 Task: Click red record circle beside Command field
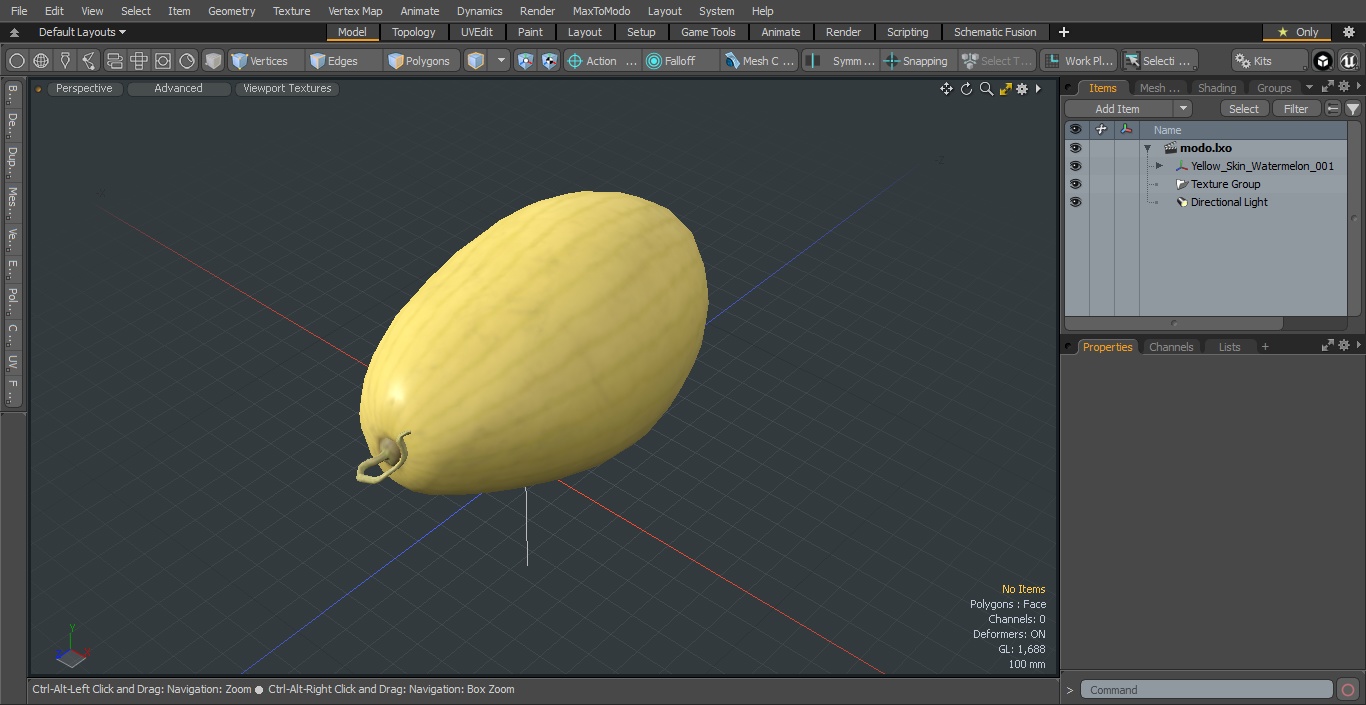[1348, 690]
